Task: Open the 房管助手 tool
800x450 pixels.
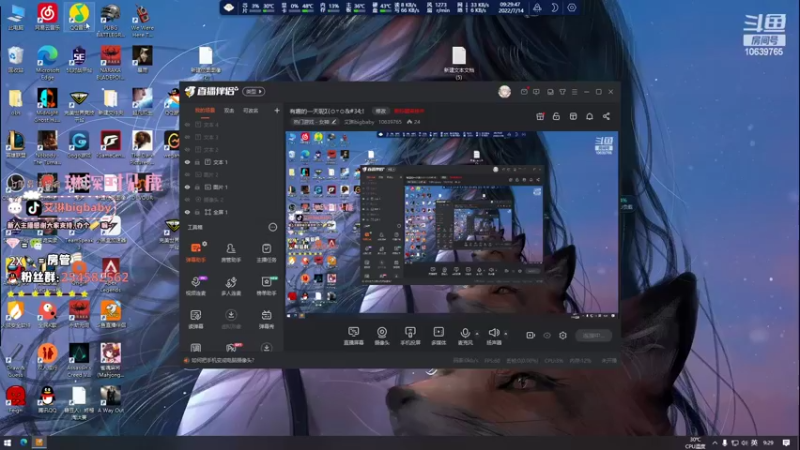Action: pos(231,252)
